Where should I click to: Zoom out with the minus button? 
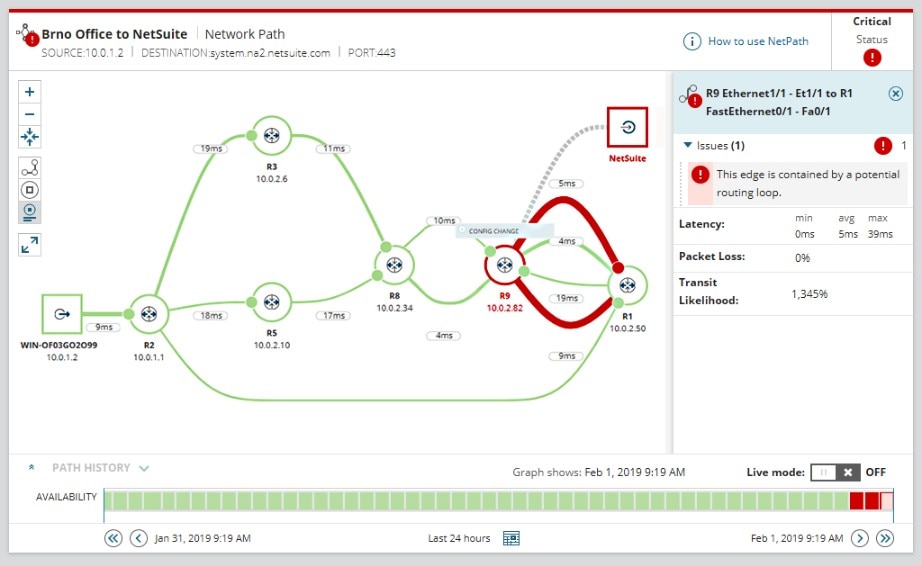point(29,114)
